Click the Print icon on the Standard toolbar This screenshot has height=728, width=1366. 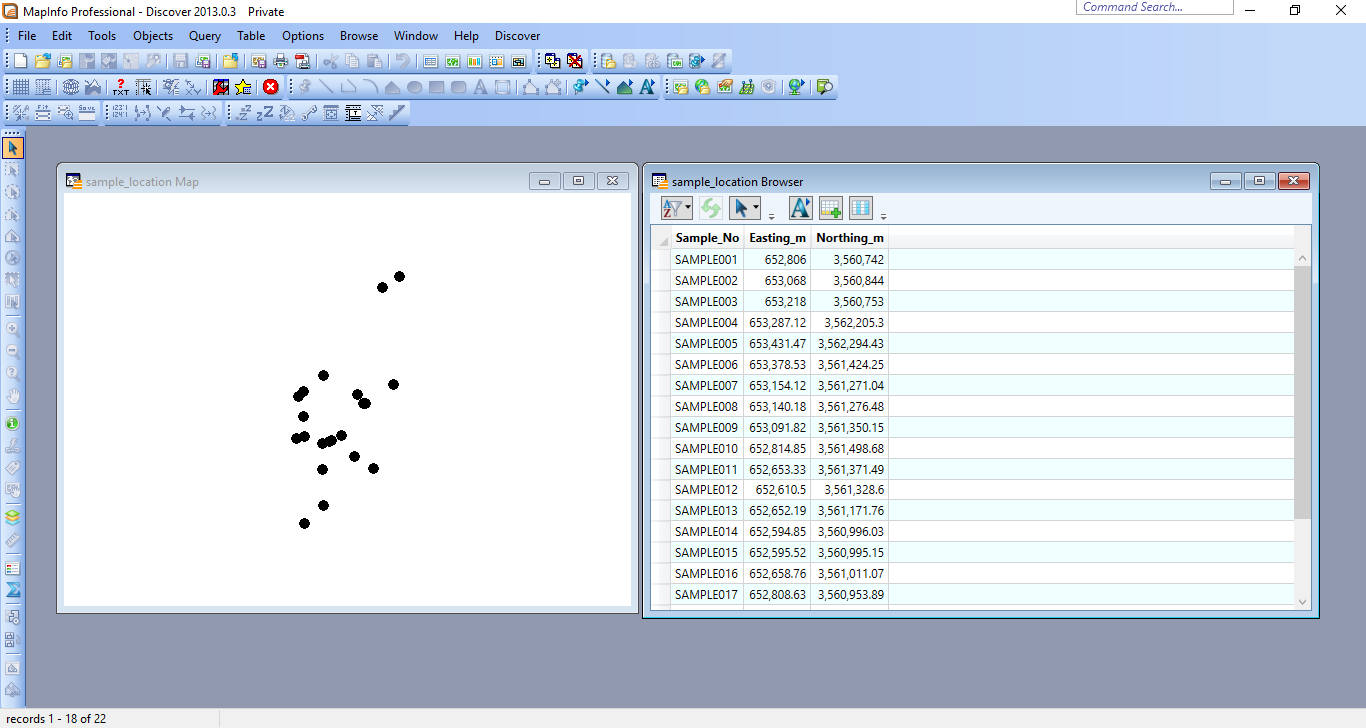[x=280, y=60]
